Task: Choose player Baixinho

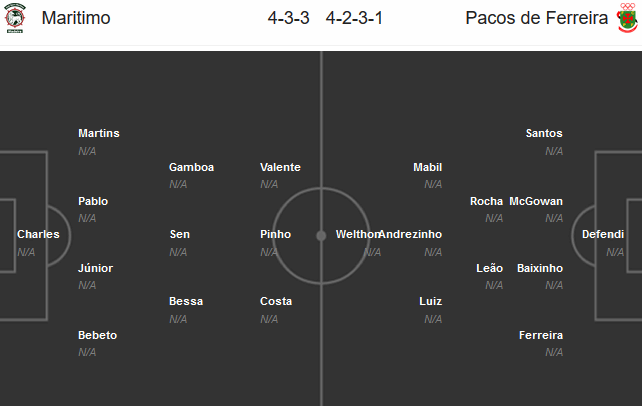Action: click(540, 268)
